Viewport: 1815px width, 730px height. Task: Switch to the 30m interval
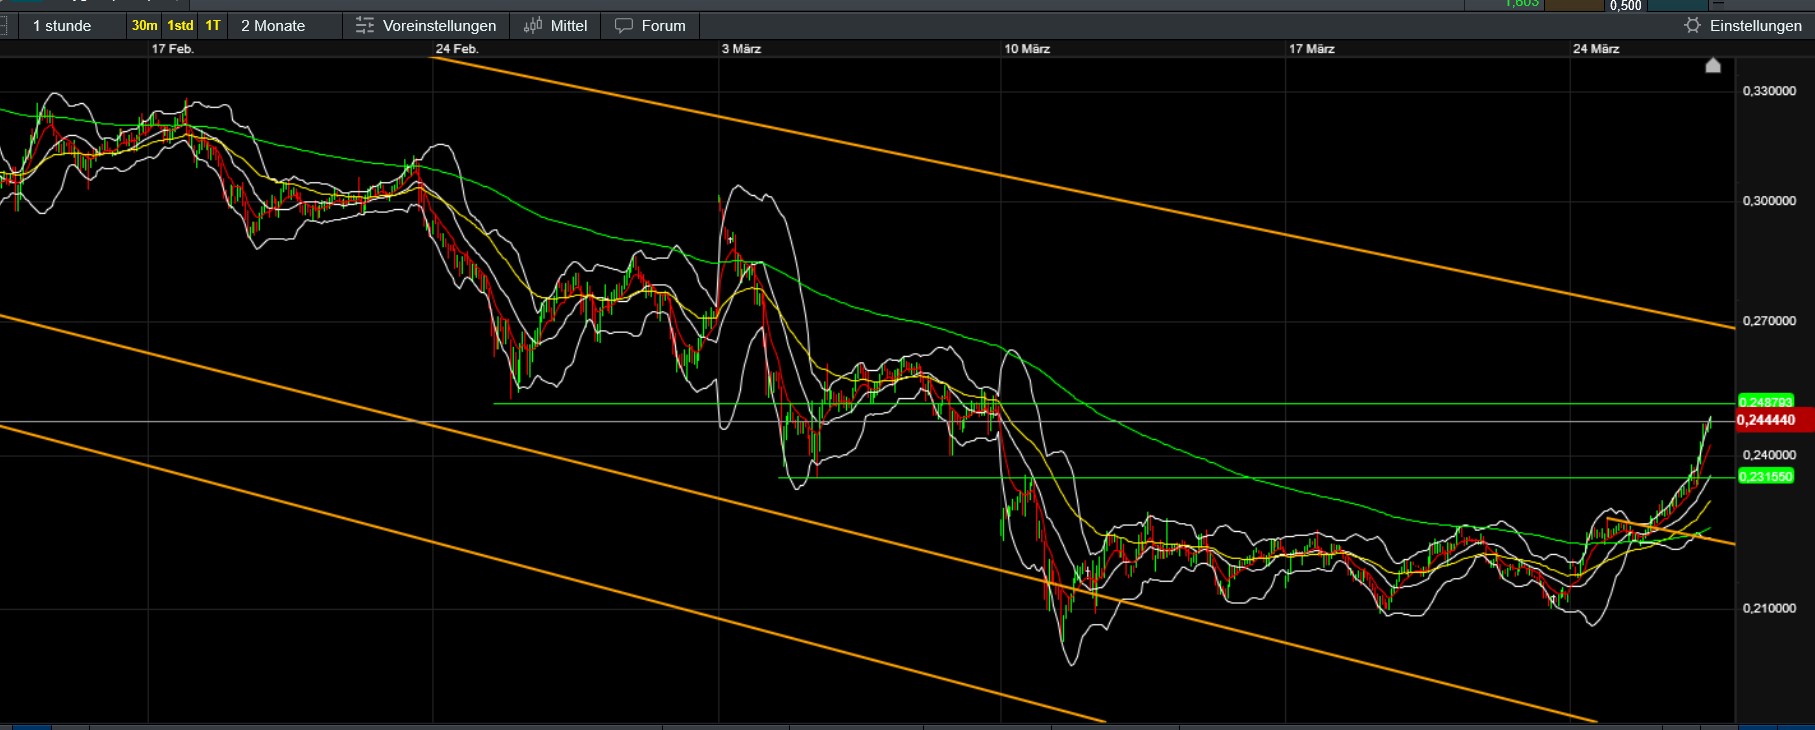(145, 26)
